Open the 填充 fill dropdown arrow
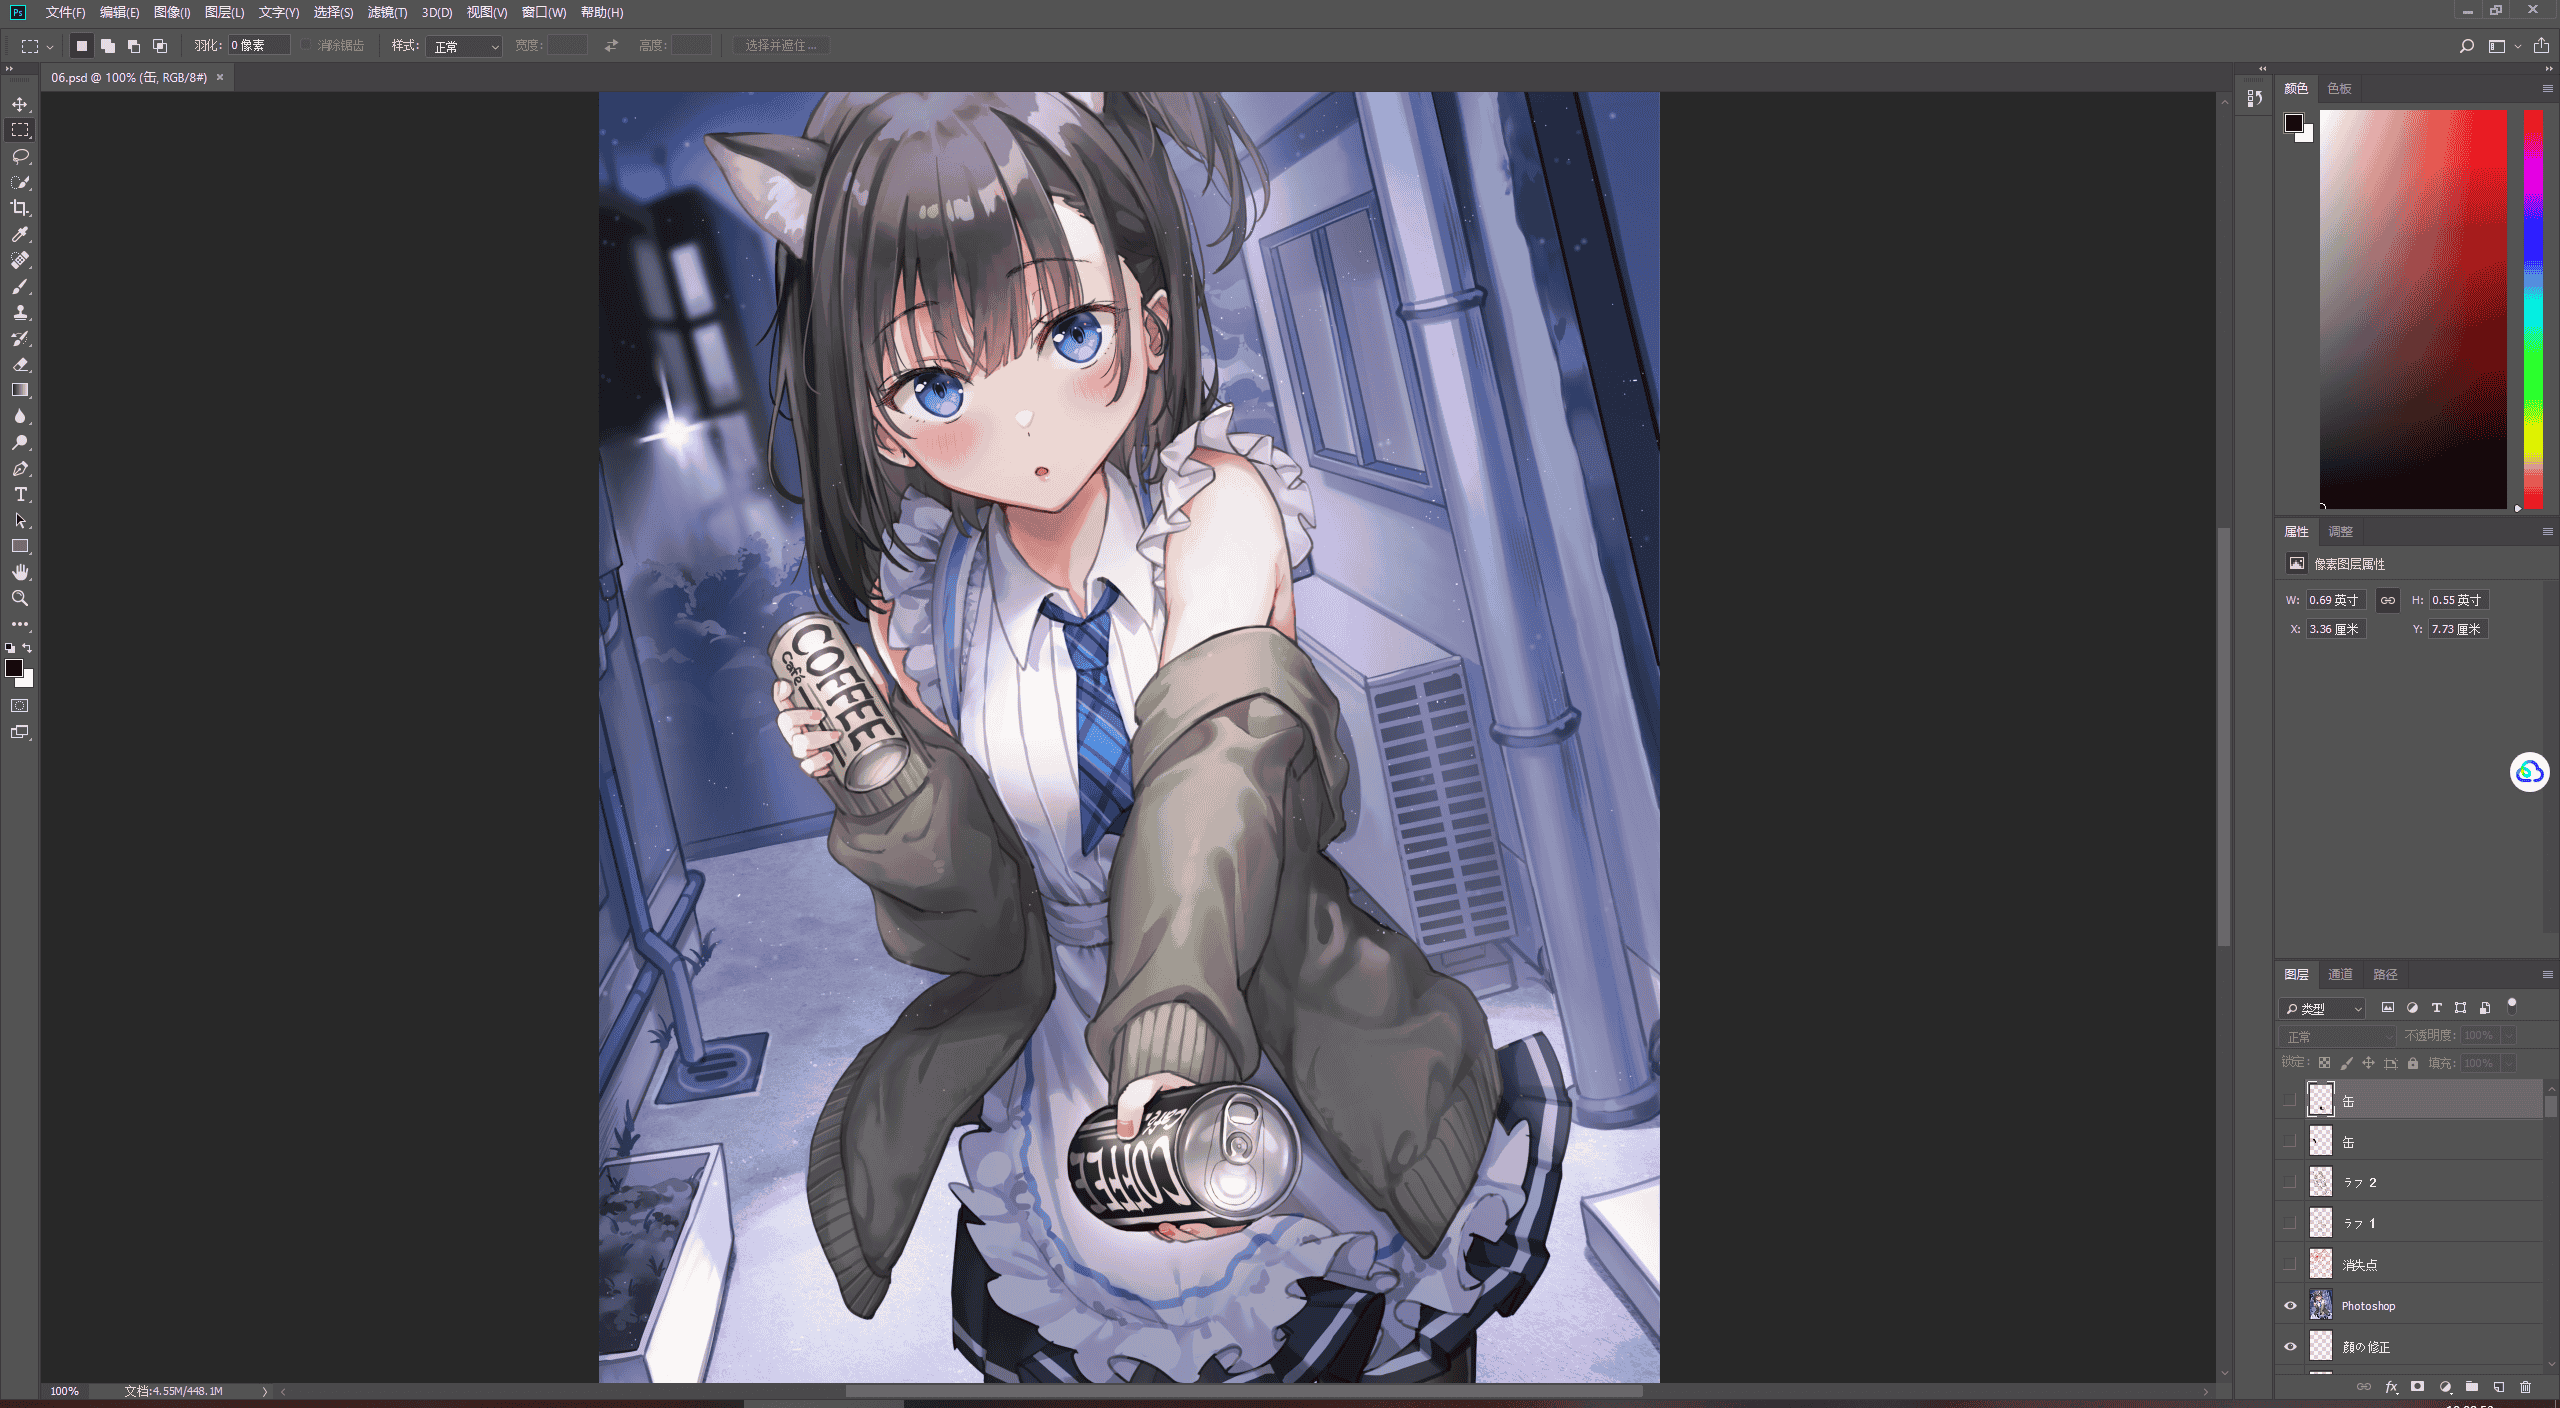This screenshot has width=2560, height=1408. tap(2509, 1063)
